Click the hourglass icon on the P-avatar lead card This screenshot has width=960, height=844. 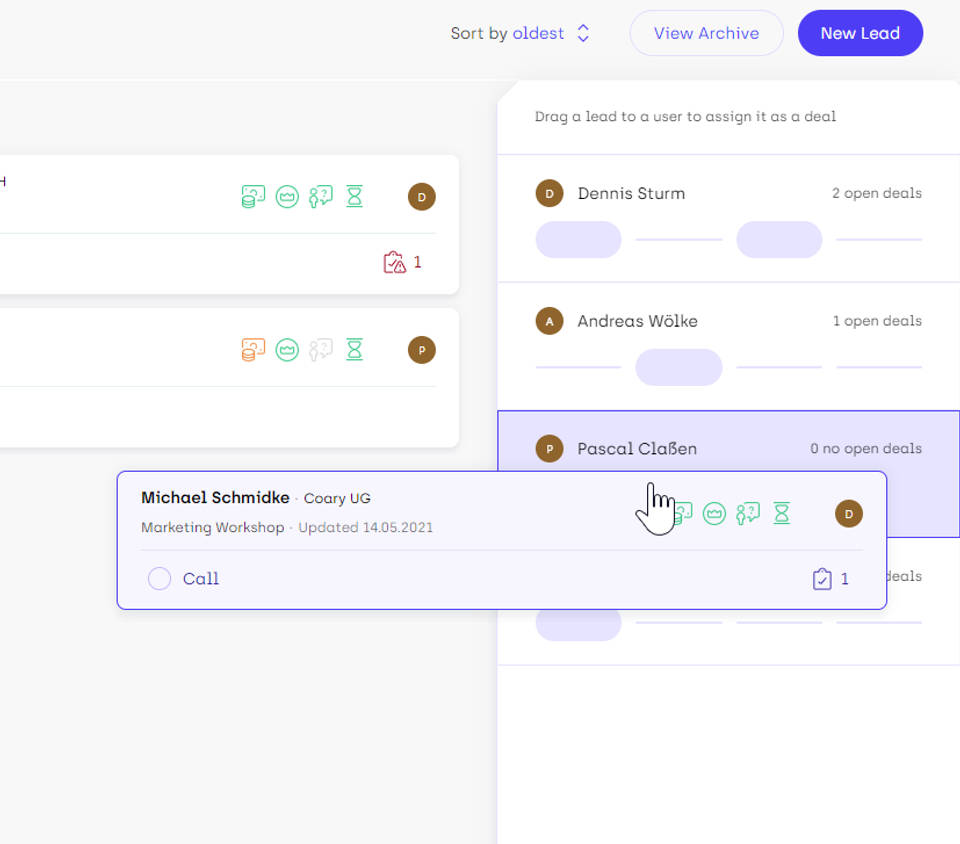pyautogui.click(x=354, y=349)
